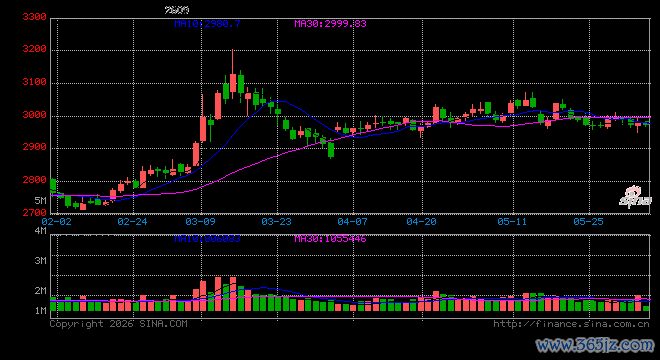Click the Copyright 2026 SINA.COM text

coord(119,324)
